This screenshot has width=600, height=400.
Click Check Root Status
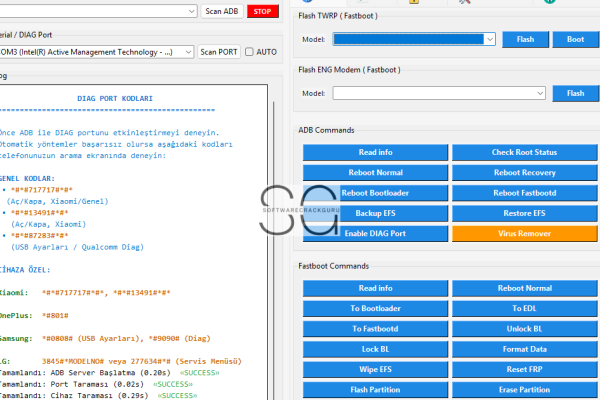(x=524, y=152)
